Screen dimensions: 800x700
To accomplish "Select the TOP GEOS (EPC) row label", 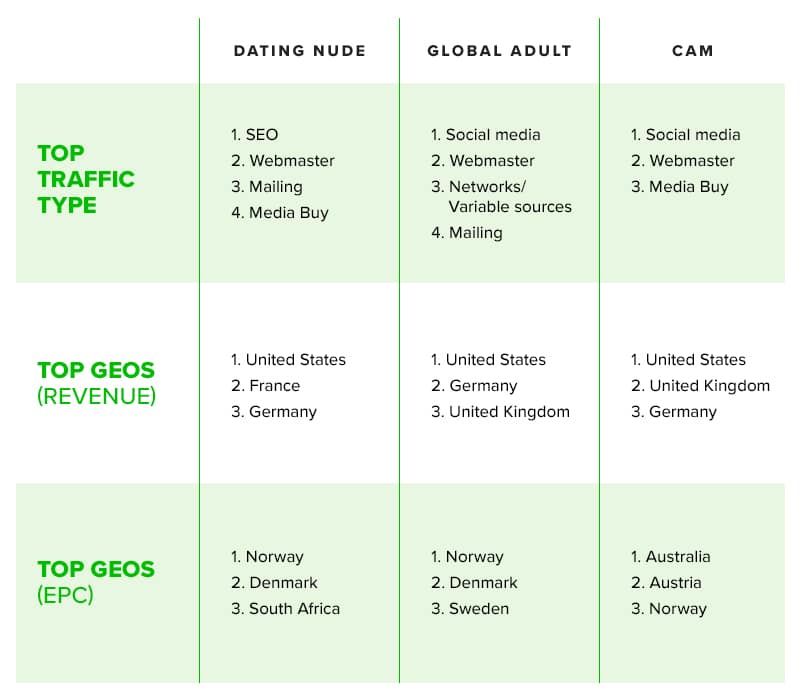I will click(96, 582).
